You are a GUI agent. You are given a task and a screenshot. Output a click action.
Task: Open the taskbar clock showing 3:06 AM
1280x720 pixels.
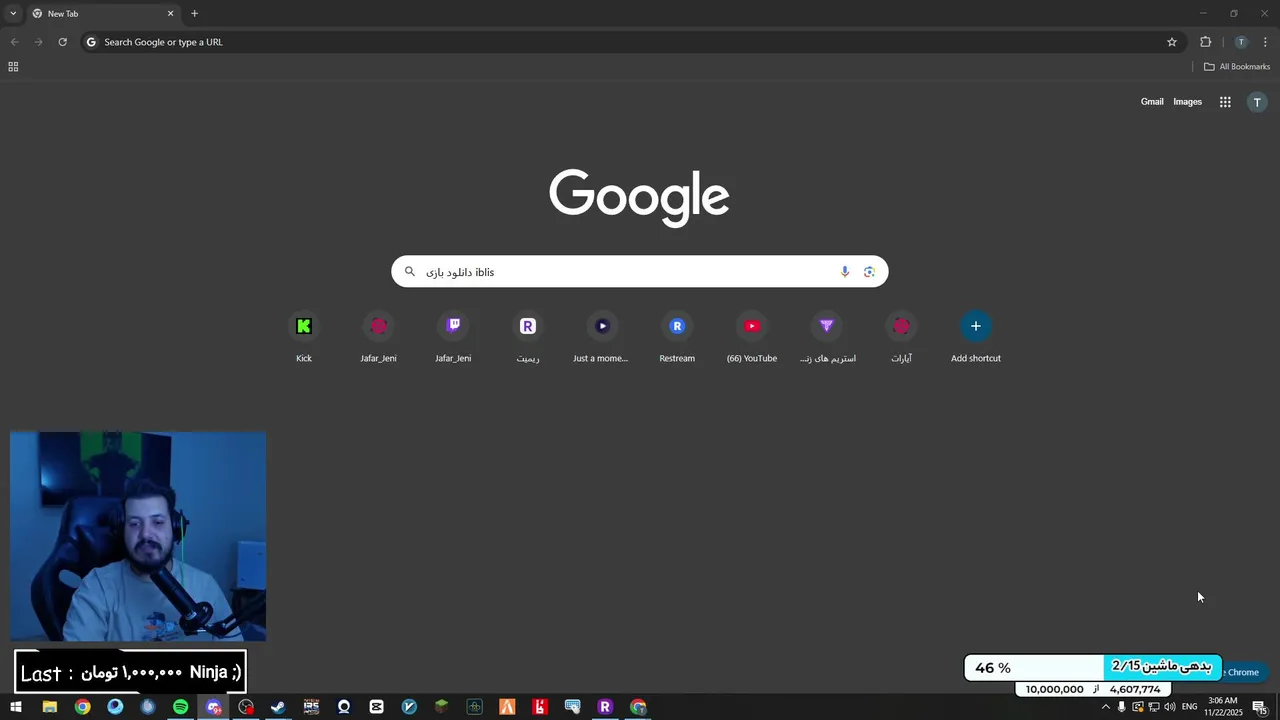click(x=1223, y=707)
